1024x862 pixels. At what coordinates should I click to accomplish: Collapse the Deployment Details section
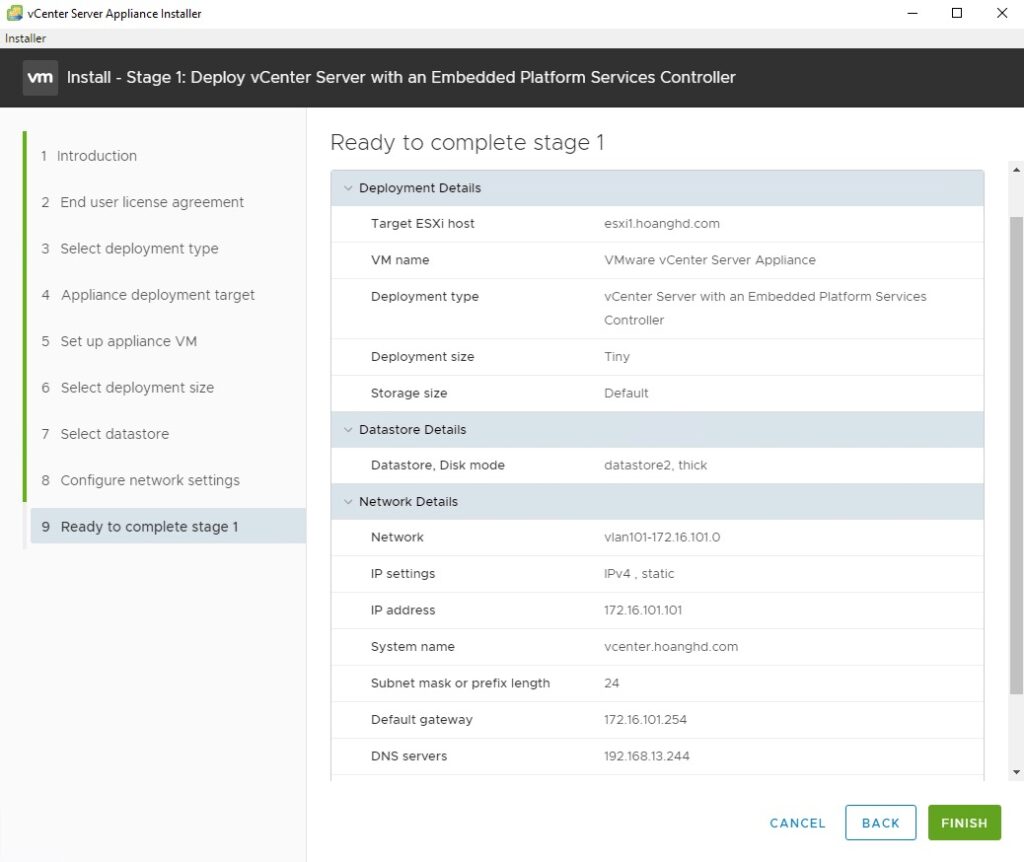[348, 188]
